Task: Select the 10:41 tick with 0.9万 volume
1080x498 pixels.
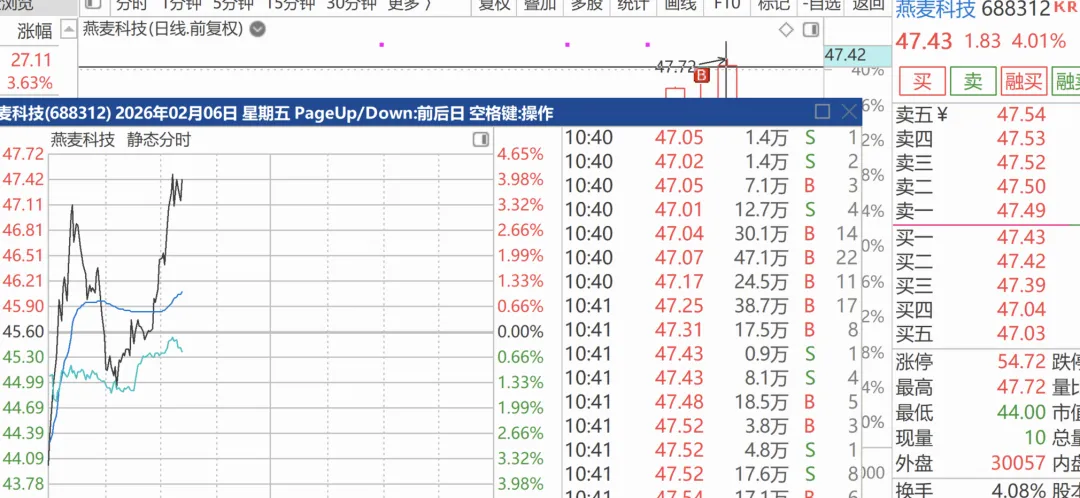Action: click(x=712, y=354)
